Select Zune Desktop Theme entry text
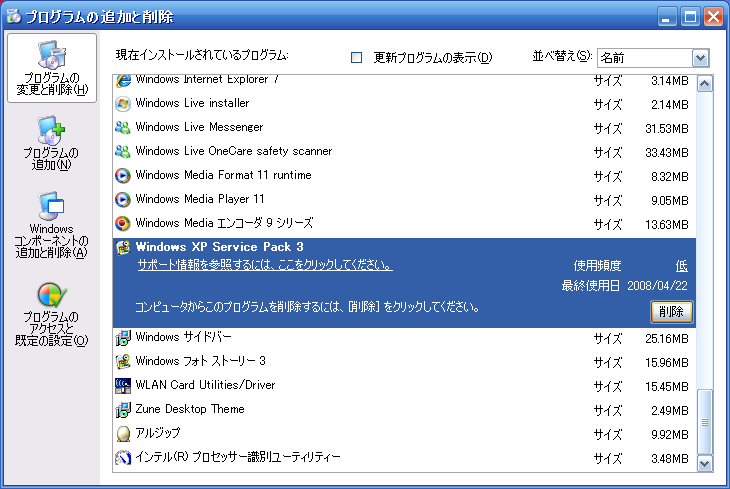This screenshot has width=730, height=489. [190, 409]
